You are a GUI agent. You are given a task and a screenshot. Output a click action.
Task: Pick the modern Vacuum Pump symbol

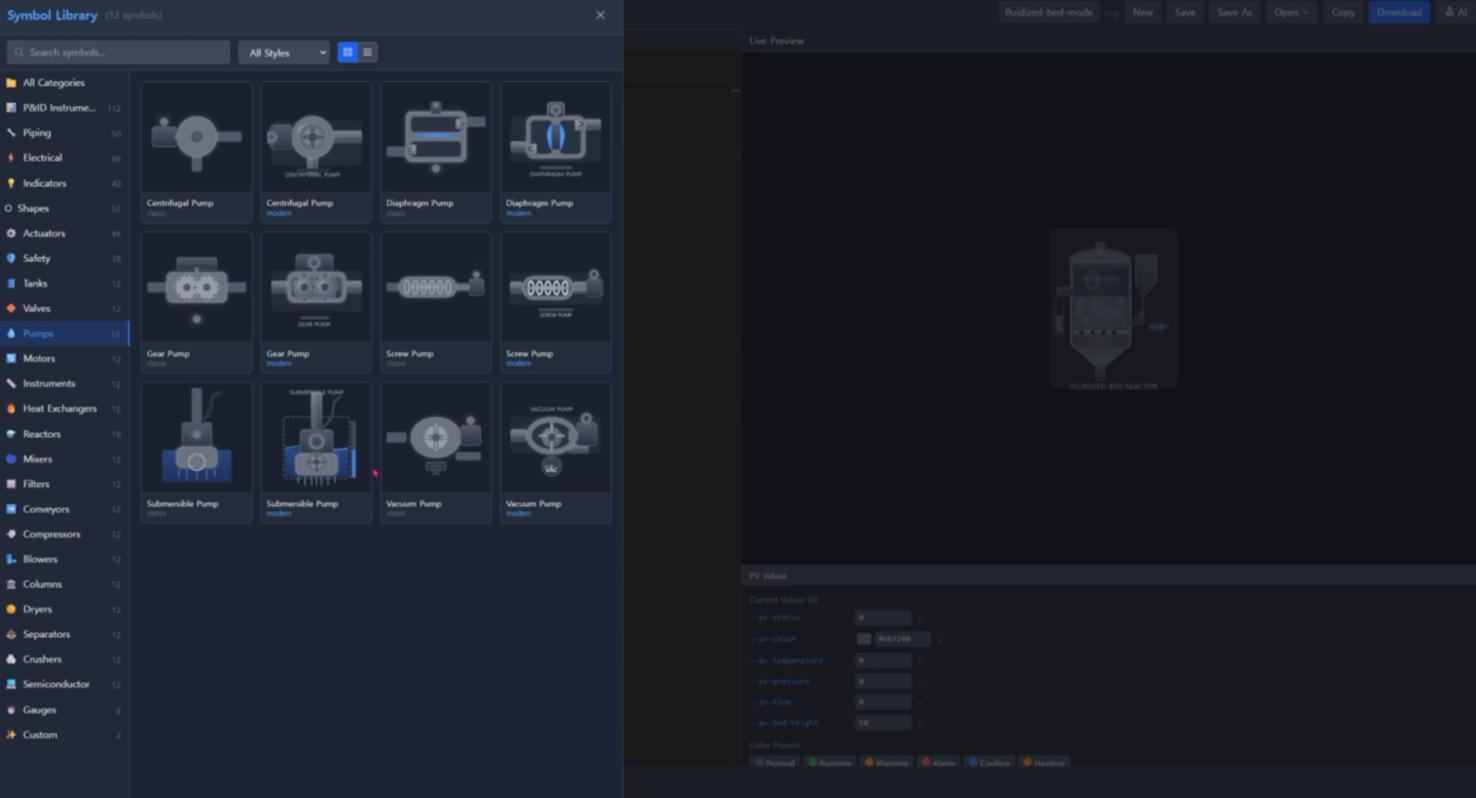coord(556,452)
